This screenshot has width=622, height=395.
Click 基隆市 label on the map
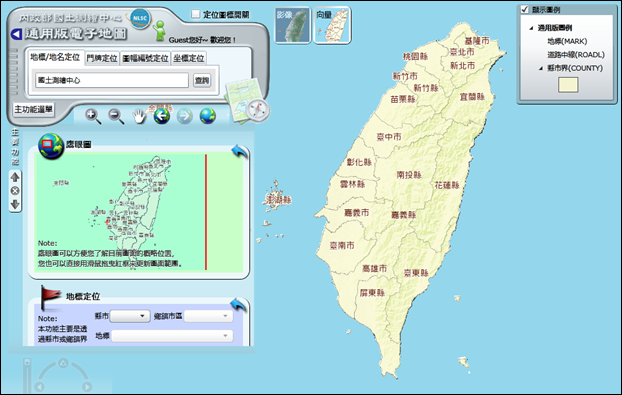coord(477,41)
